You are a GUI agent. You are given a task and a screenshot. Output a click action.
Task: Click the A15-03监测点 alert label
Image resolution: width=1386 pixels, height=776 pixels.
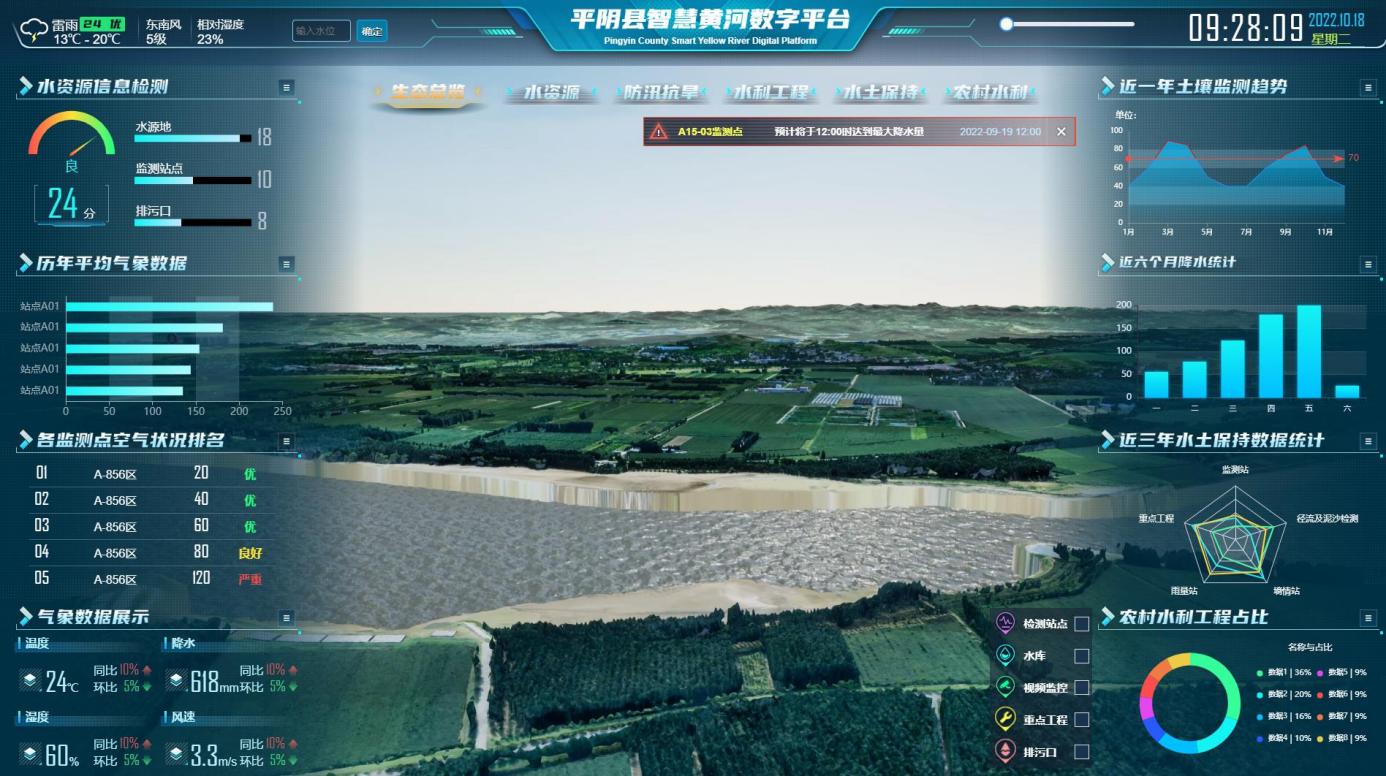[710, 131]
